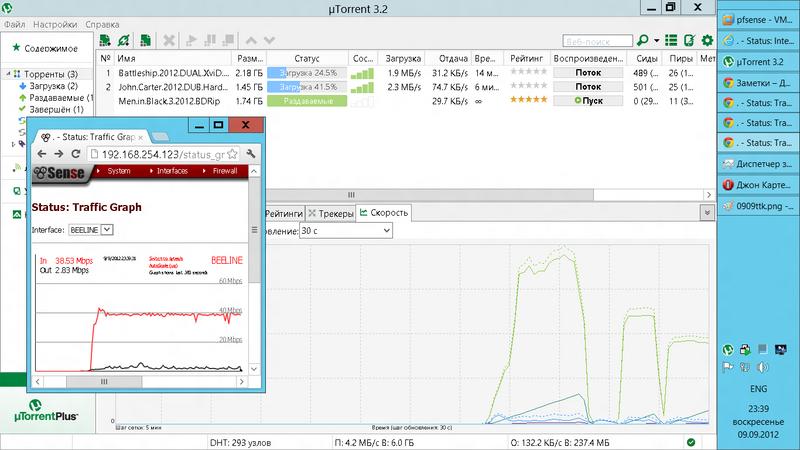Click browser Back arrow in pfSense window
Viewport: 800px width, 450px height.
(x=42, y=154)
